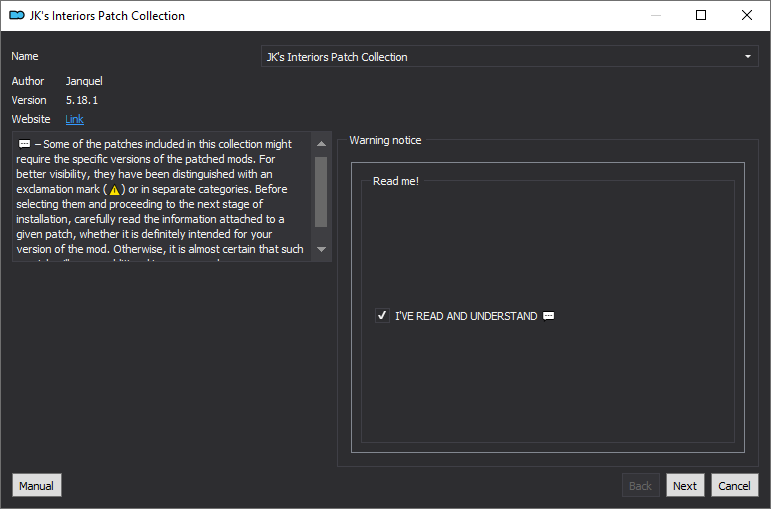Click the Read me! group label
The width and height of the screenshot is (771, 509).
pos(396,181)
